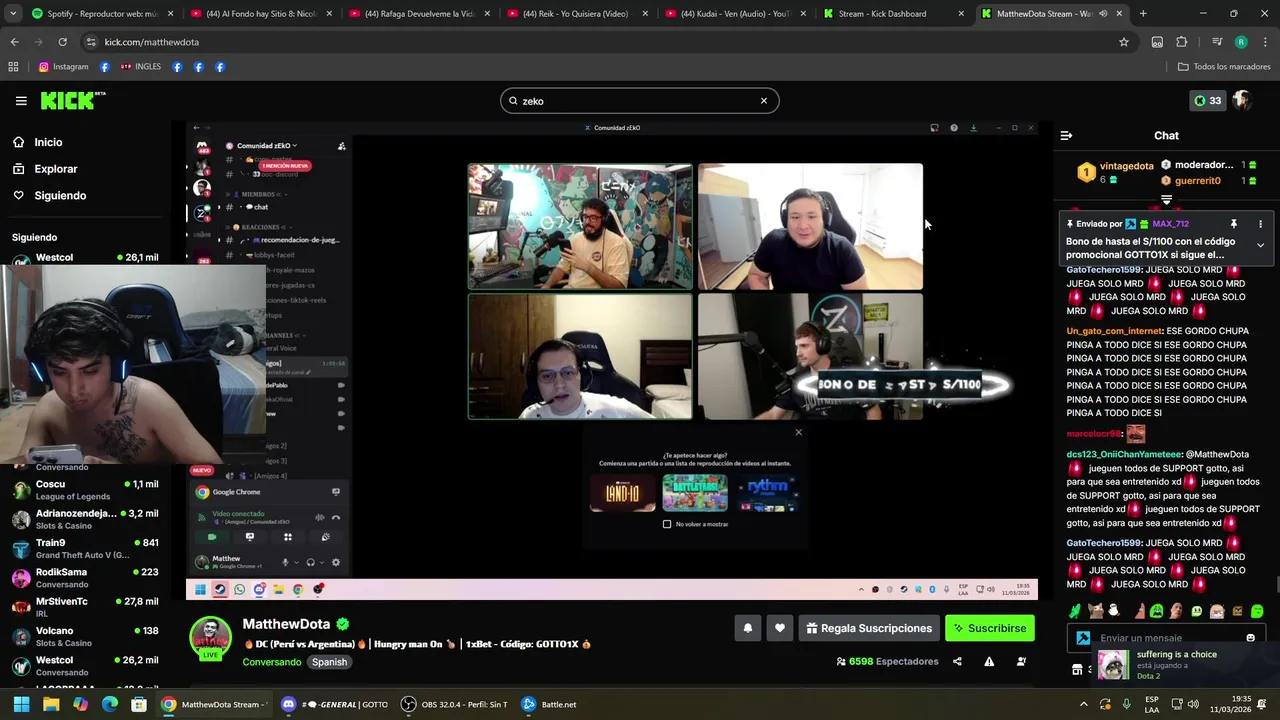
Task: Show hidden tray icons chevron
Action: 1083,704
